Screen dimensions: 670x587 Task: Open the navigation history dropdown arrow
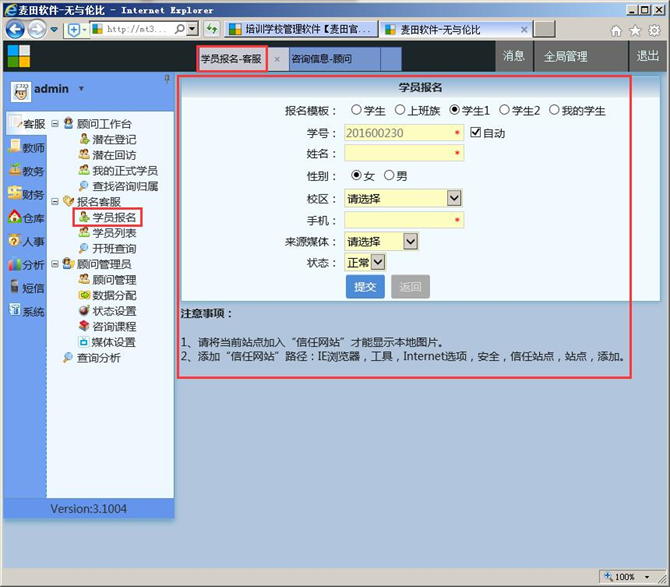tap(54, 29)
